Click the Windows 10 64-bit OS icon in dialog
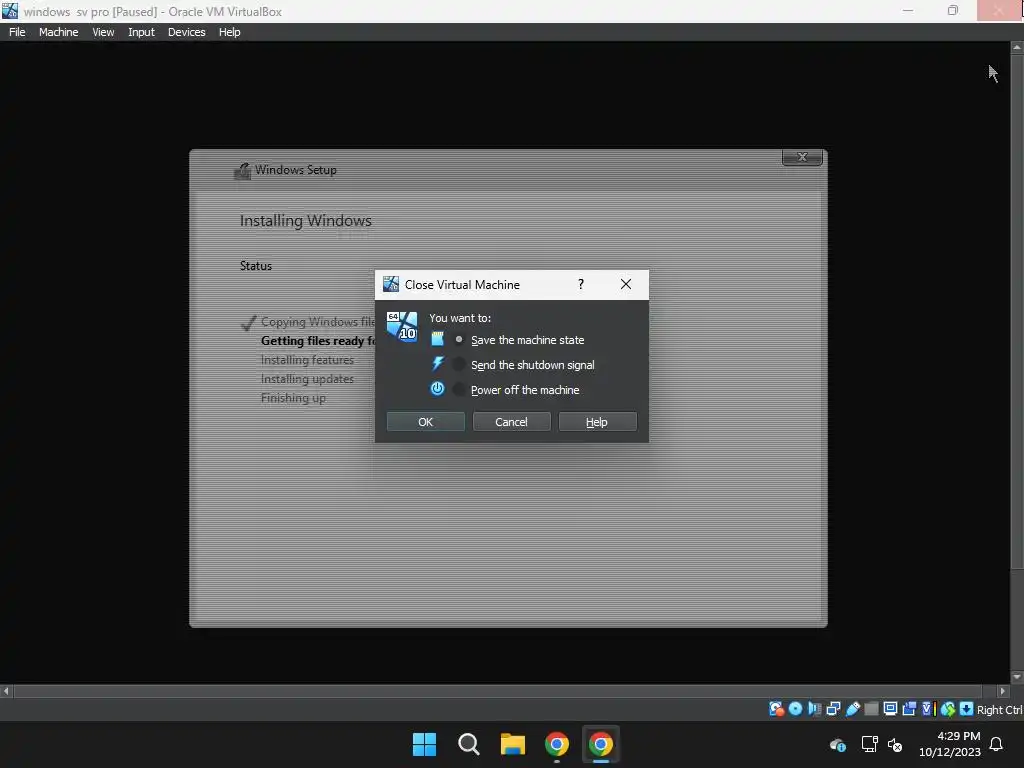This screenshot has height=768, width=1024. (402, 327)
